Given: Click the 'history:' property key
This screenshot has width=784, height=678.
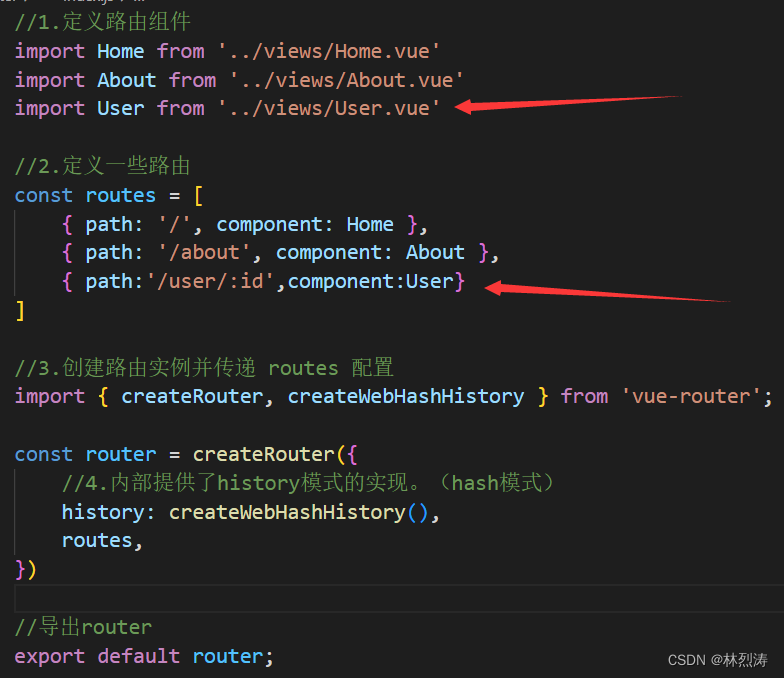Looking at the screenshot, I should click(x=108, y=512).
